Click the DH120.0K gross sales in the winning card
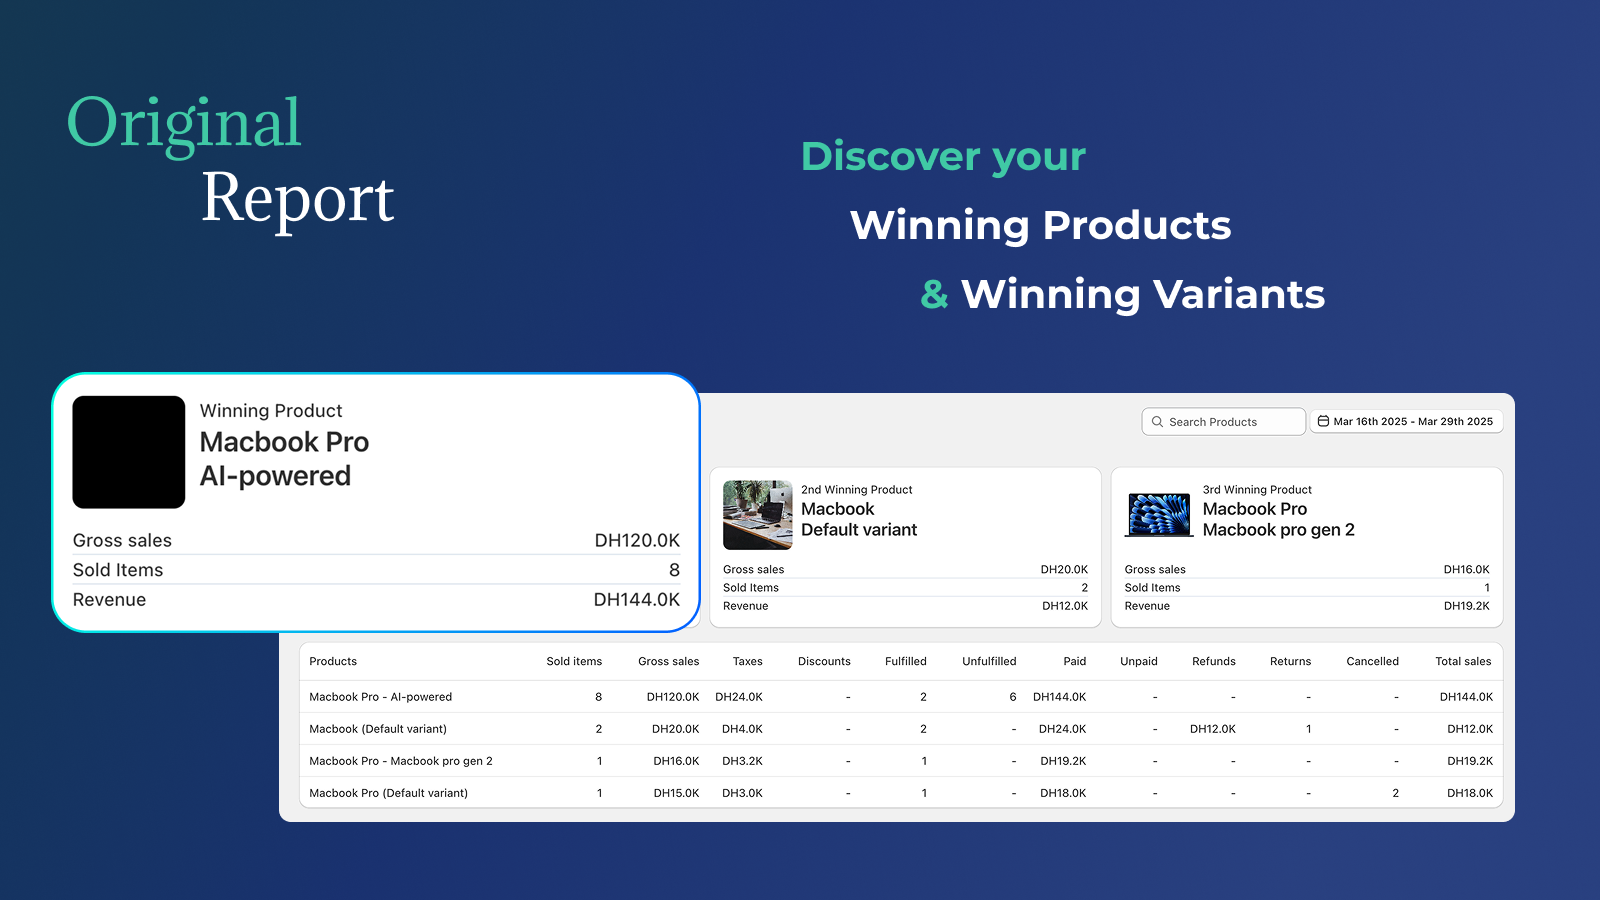The height and width of the screenshot is (900, 1600). 637,541
